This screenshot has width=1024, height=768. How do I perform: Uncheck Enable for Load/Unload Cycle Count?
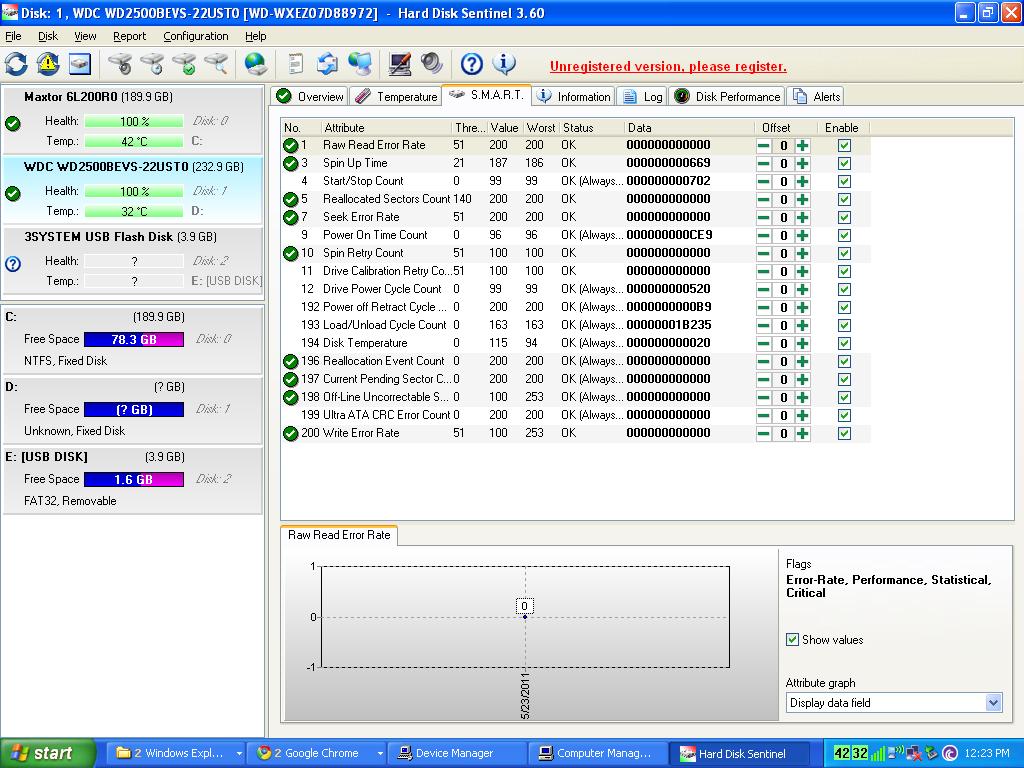coord(844,325)
